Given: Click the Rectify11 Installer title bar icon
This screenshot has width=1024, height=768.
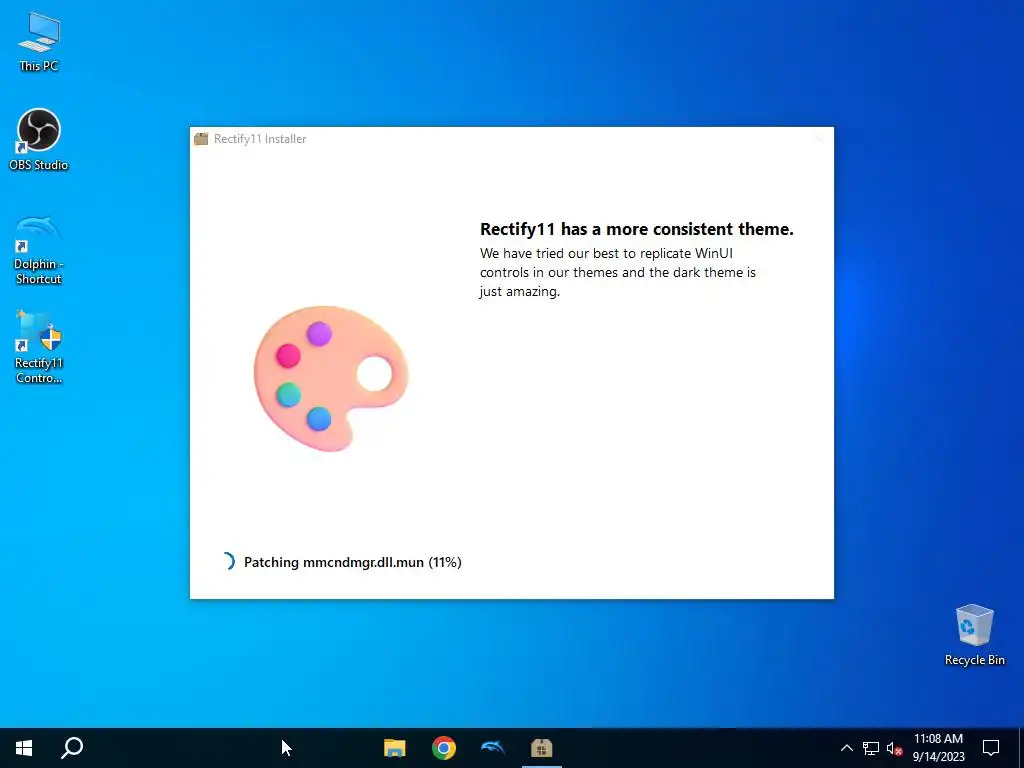Looking at the screenshot, I should (201, 138).
